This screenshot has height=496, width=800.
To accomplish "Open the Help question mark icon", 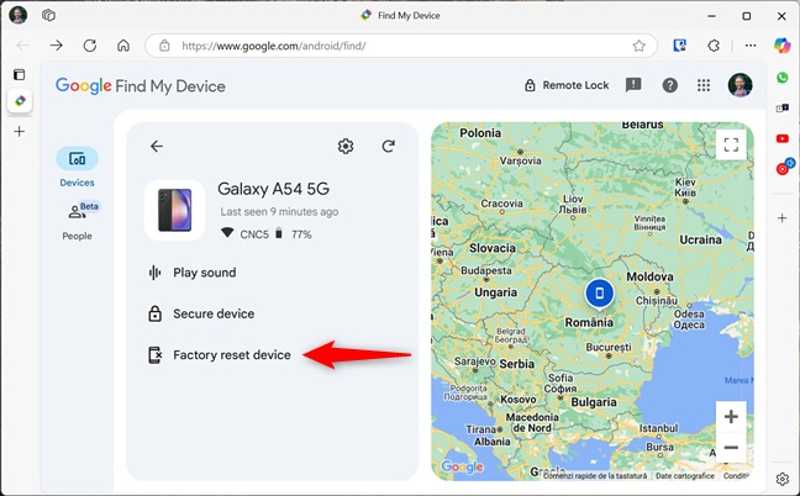I will pos(670,85).
